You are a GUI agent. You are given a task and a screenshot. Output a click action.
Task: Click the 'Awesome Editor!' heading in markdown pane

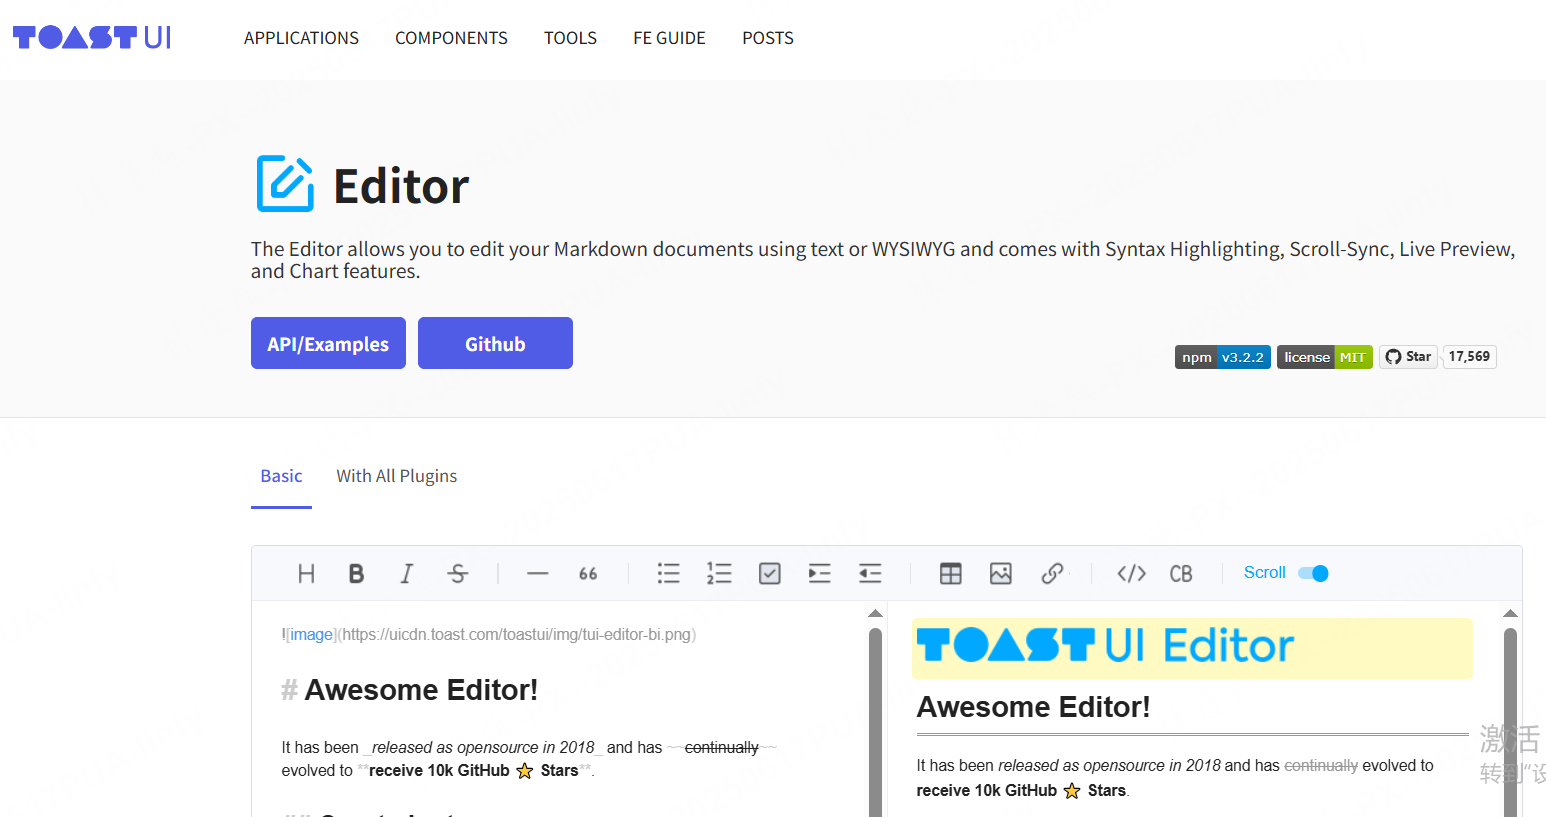(421, 690)
